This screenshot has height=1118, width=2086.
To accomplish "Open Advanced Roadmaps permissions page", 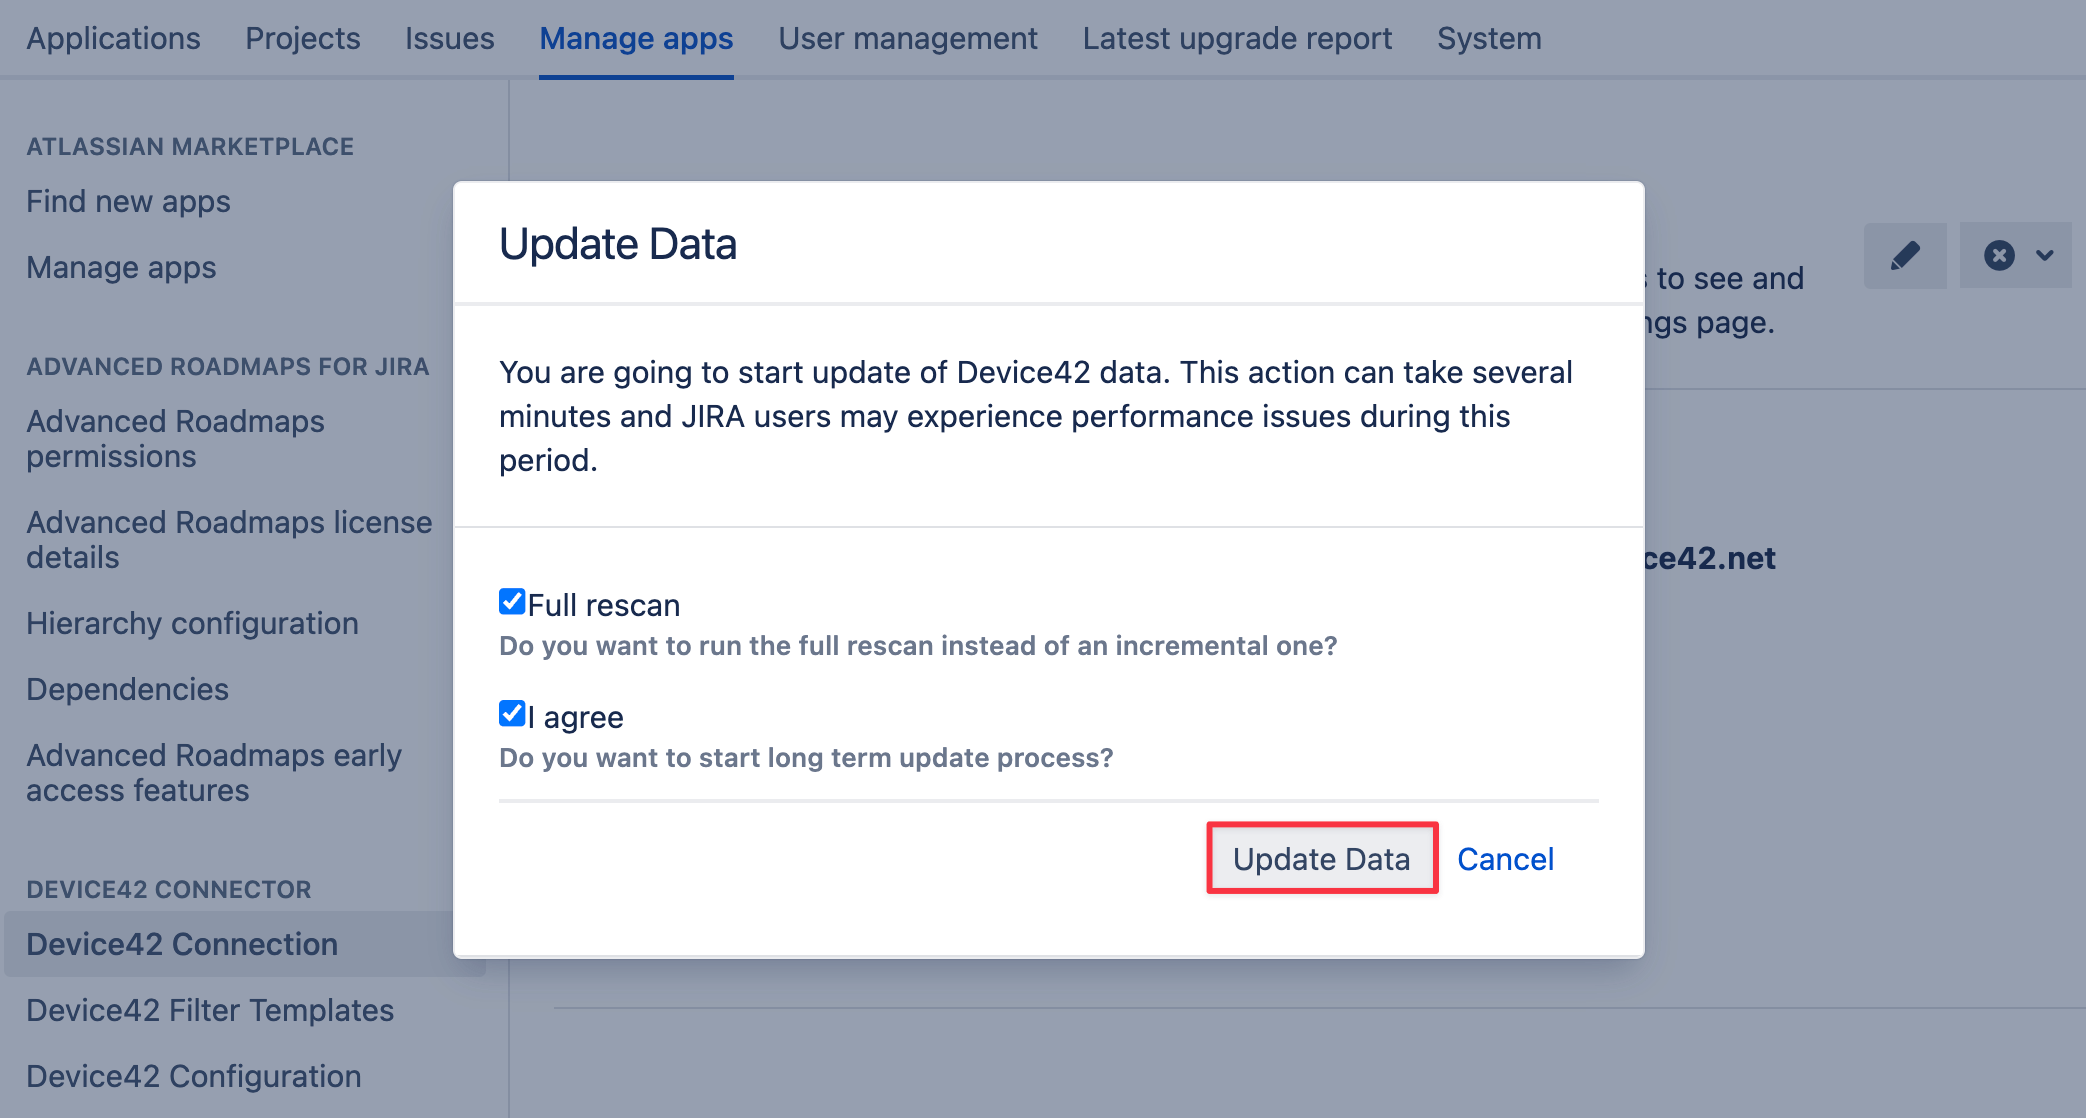I will click(175, 438).
